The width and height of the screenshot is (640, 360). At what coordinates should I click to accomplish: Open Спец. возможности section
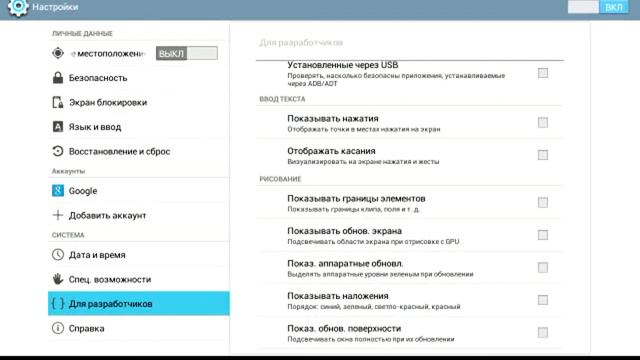click(139, 279)
